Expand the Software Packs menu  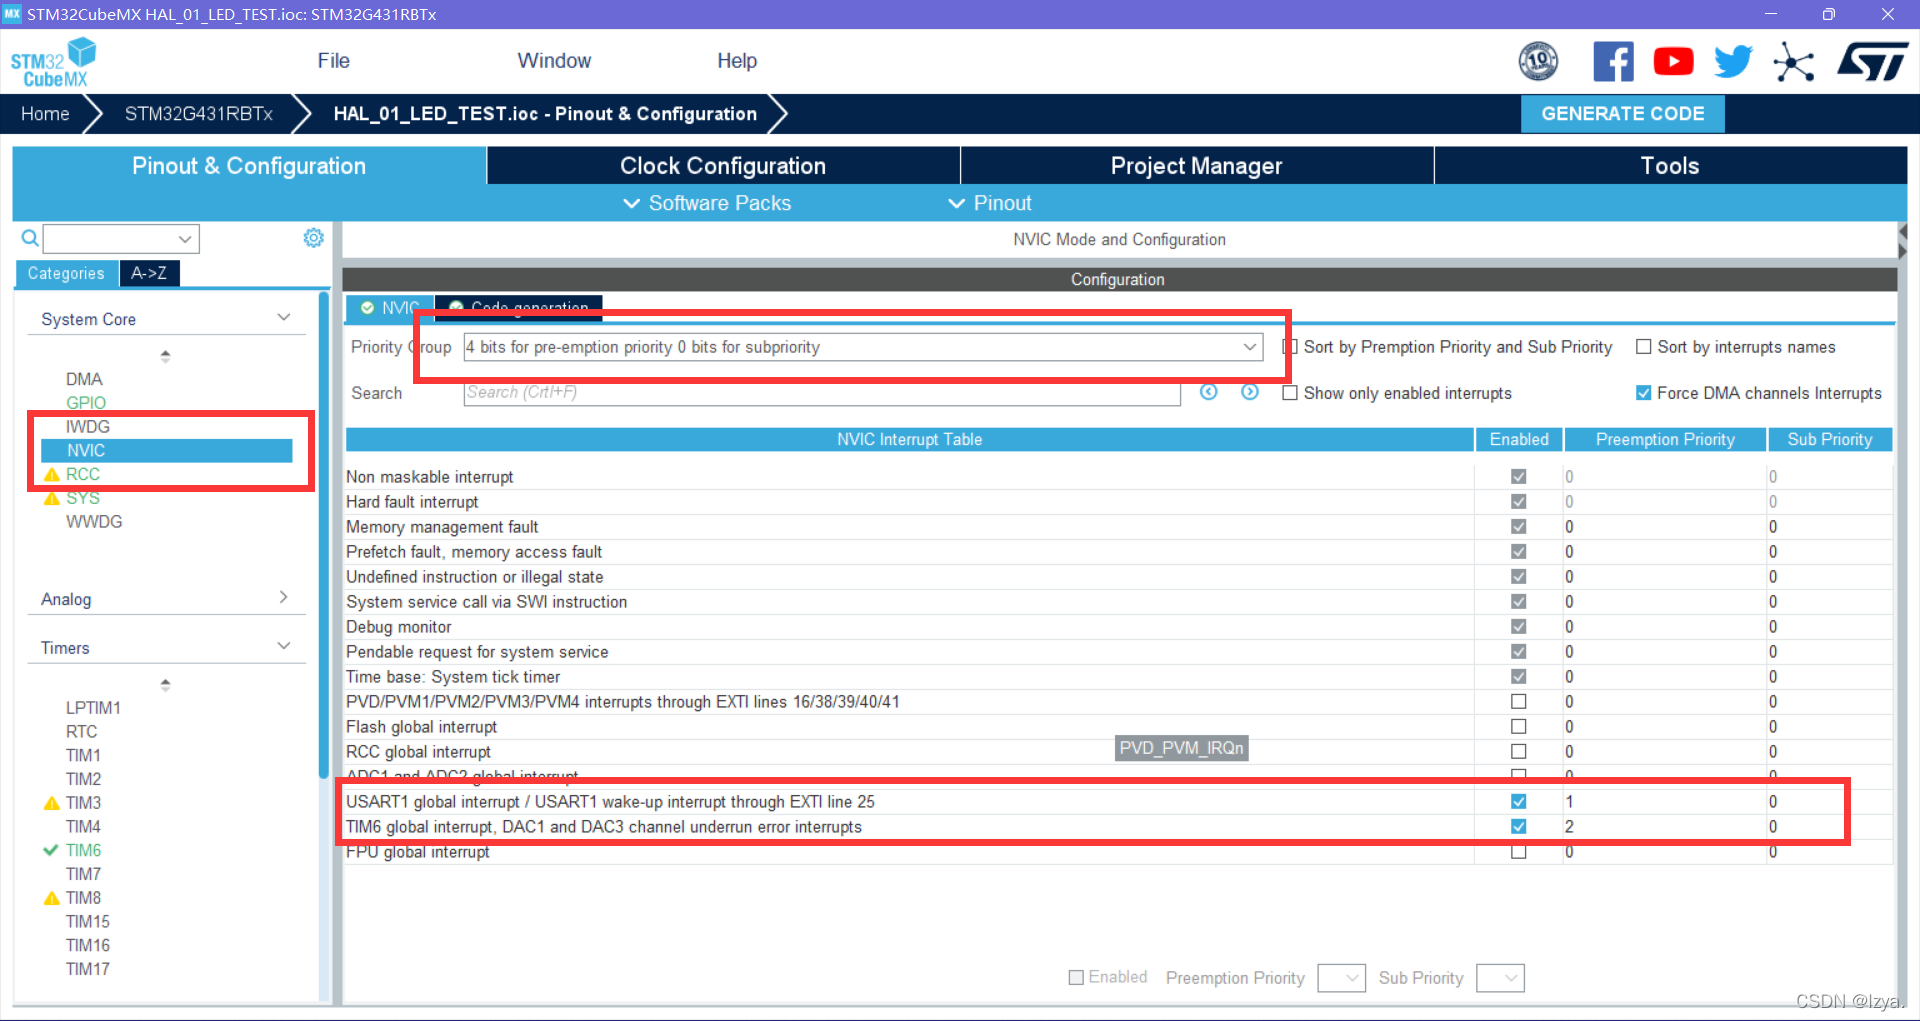point(707,203)
